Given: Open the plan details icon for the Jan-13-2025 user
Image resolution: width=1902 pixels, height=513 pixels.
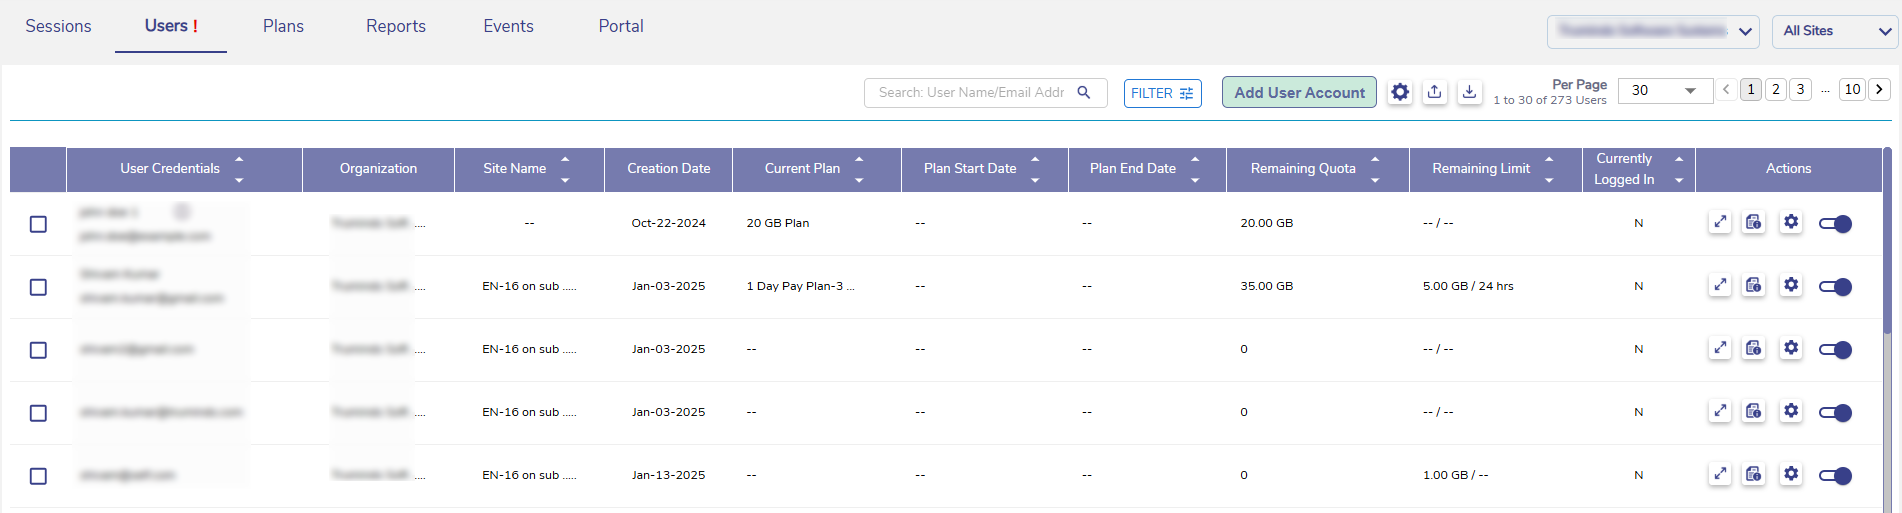Looking at the screenshot, I should point(1754,475).
